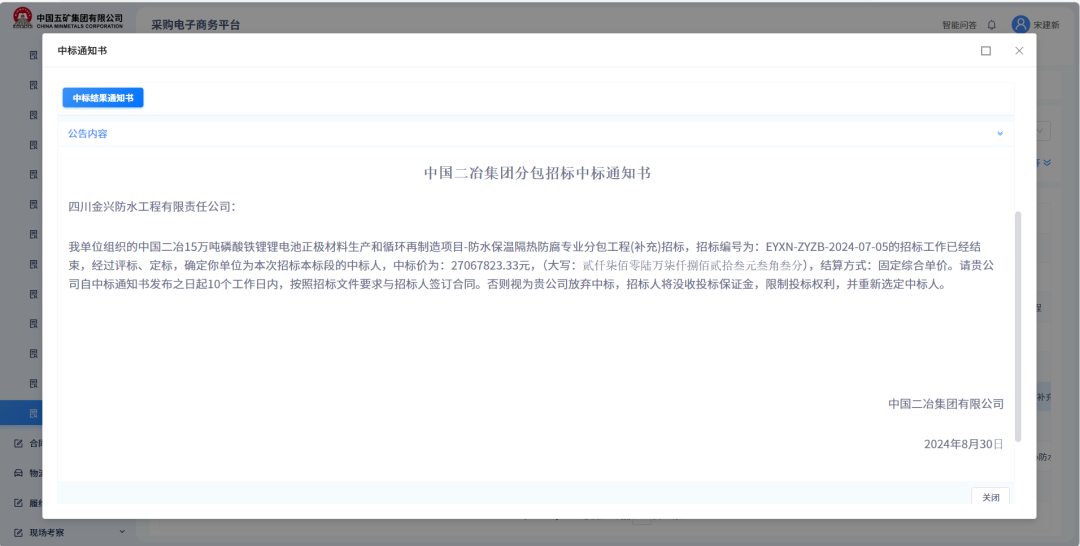Click the sidebar icon beside 履
This screenshot has width=1080, height=546.
(19, 503)
